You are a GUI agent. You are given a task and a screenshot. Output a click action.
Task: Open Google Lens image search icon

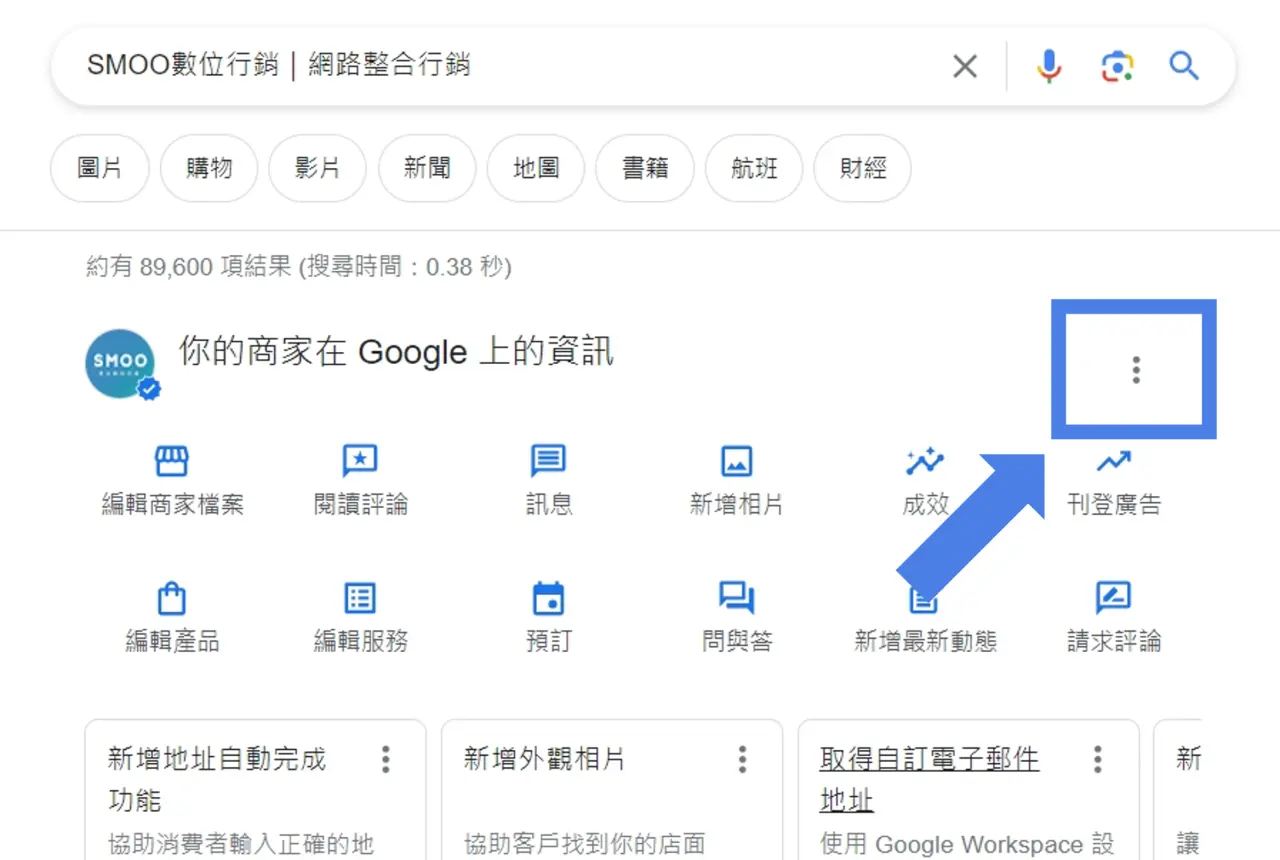pyautogui.click(x=1117, y=67)
